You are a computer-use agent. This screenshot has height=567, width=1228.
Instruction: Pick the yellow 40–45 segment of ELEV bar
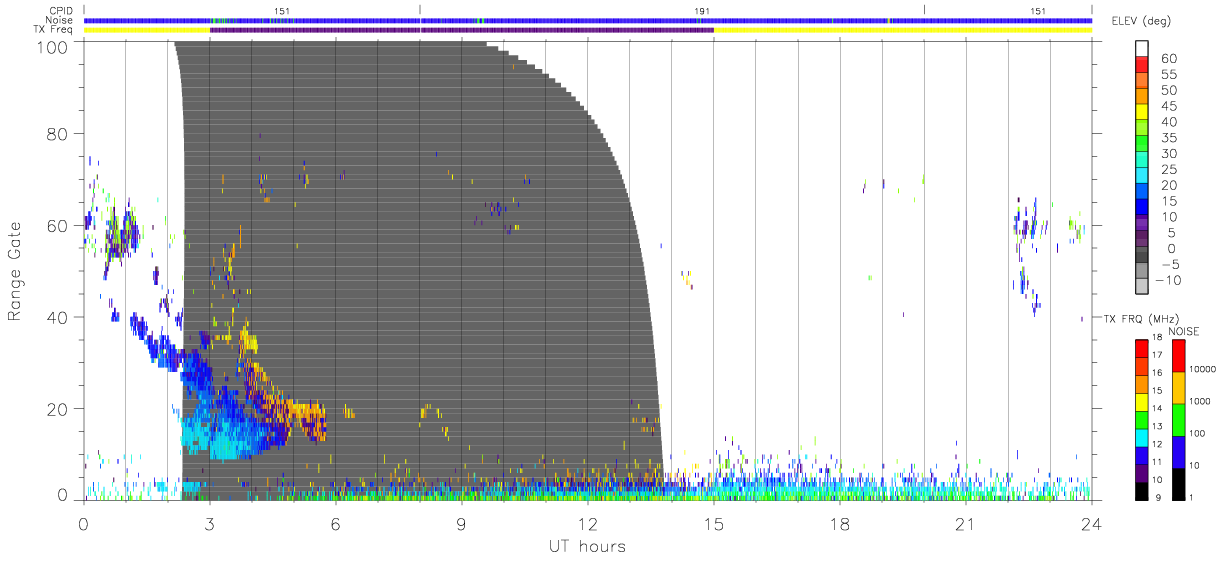pyautogui.click(x=1142, y=114)
